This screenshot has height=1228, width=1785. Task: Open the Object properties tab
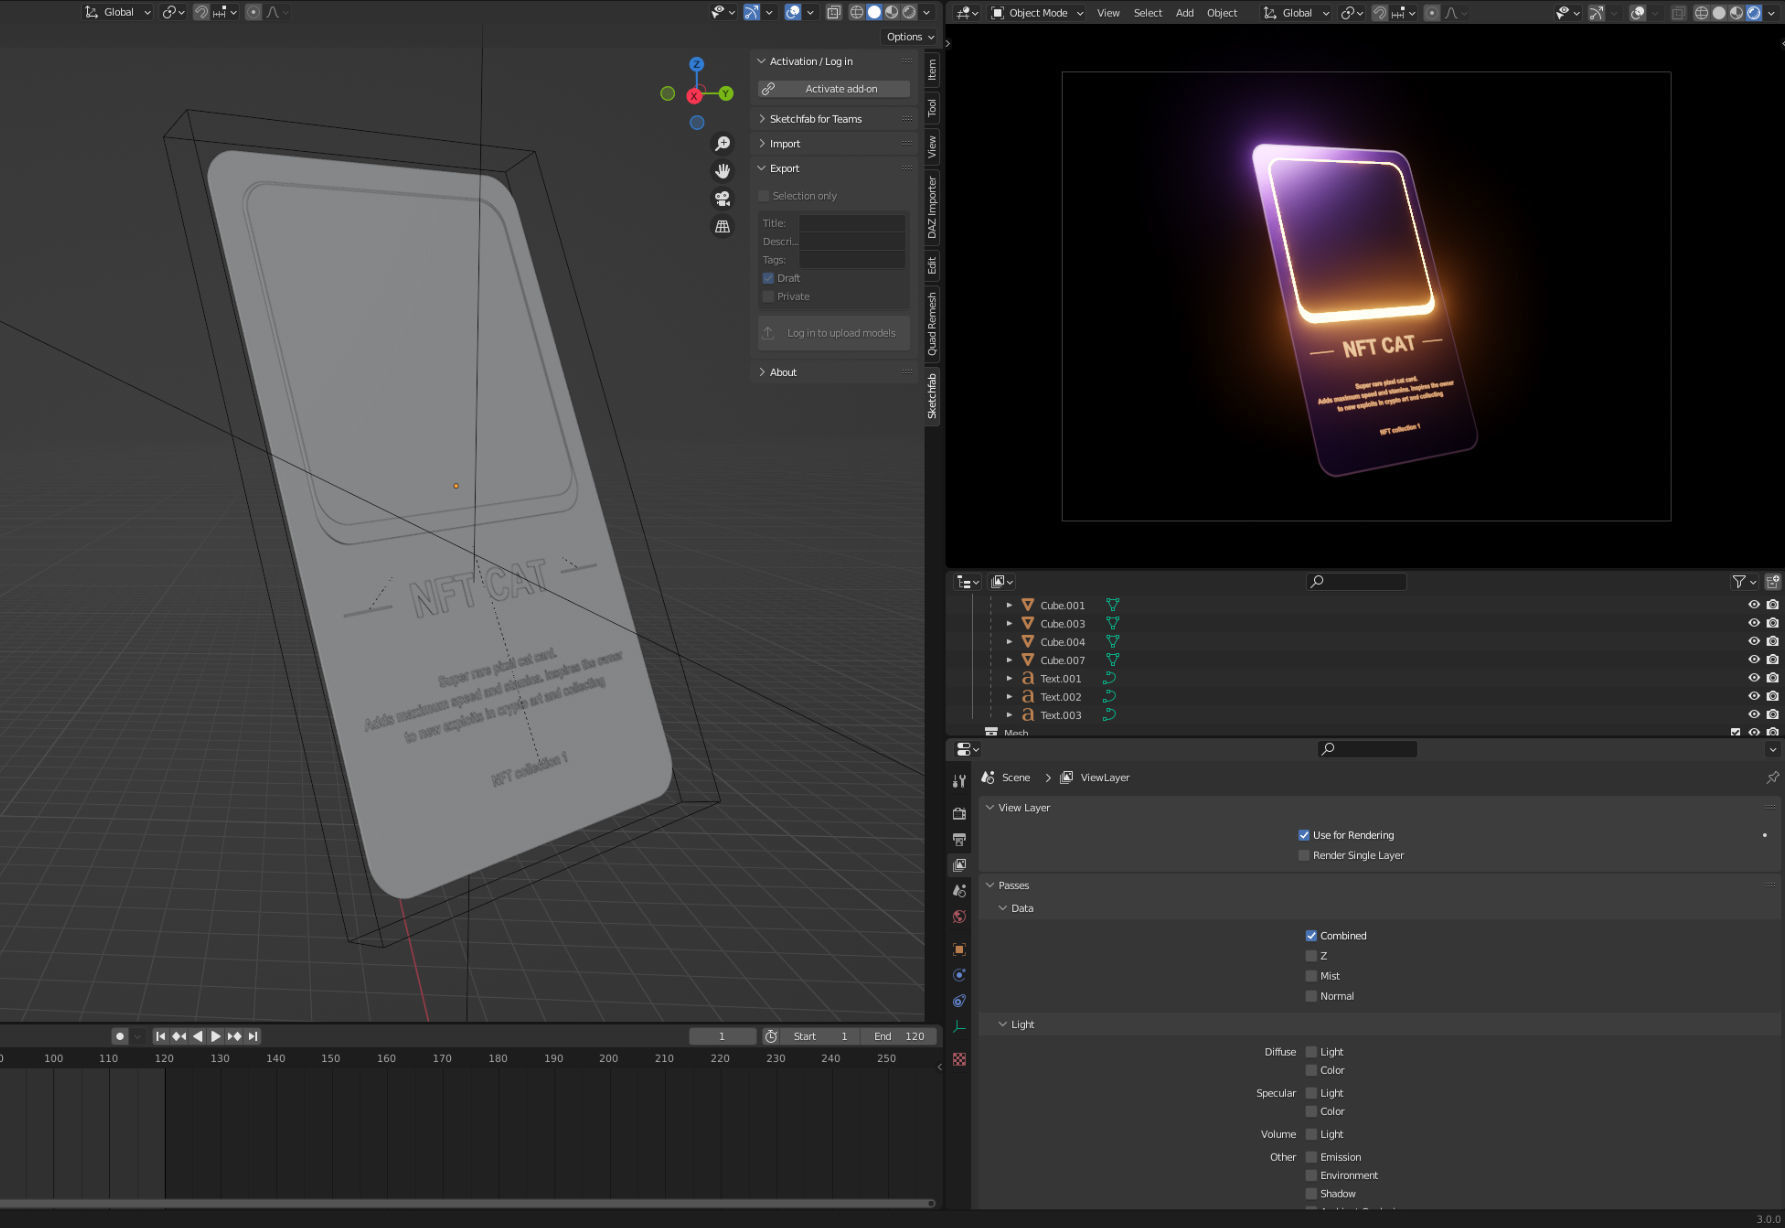(x=959, y=949)
